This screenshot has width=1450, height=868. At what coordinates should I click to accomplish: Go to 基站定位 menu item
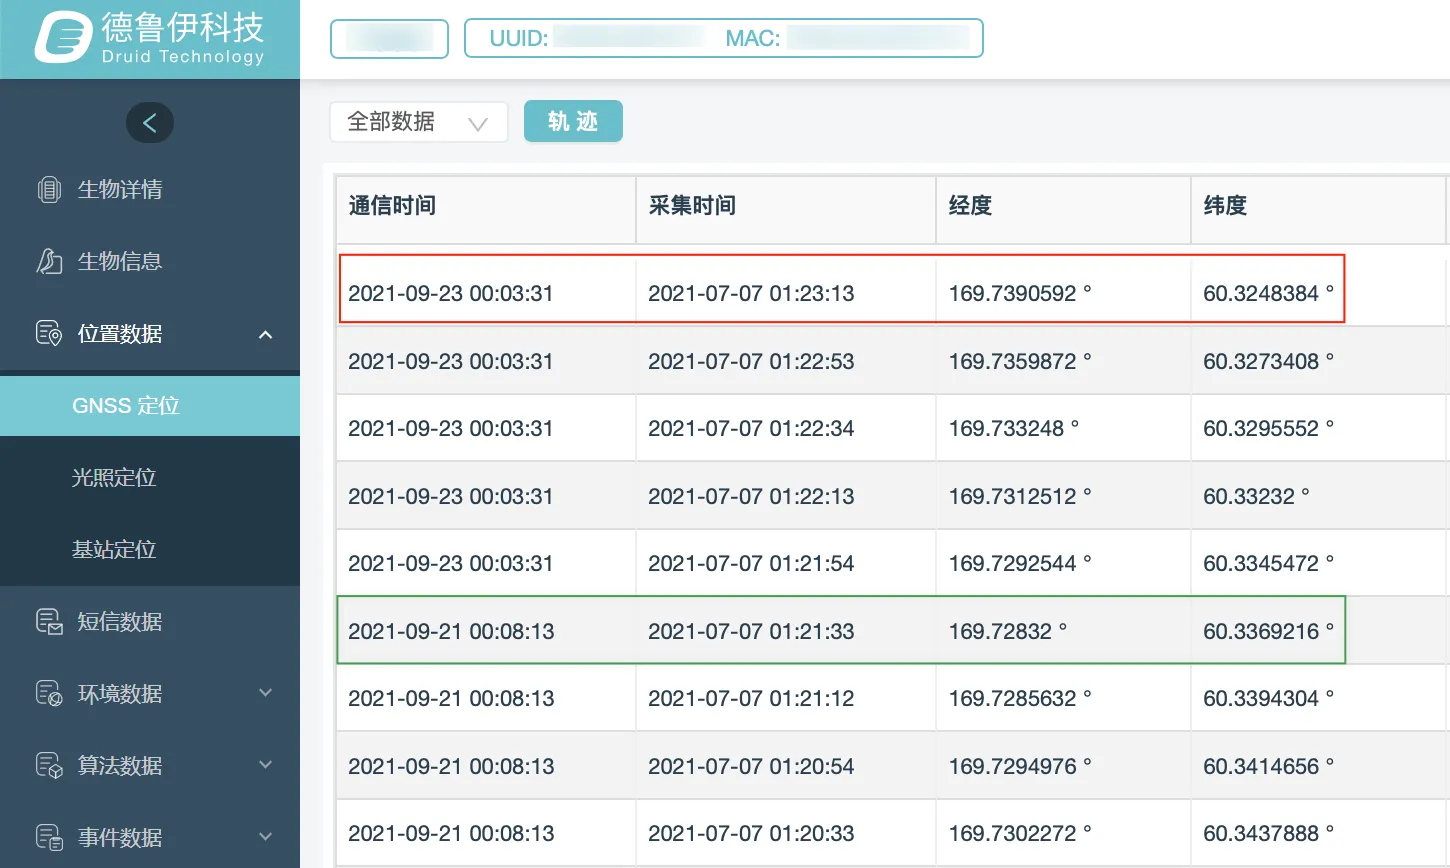(x=114, y=549)
